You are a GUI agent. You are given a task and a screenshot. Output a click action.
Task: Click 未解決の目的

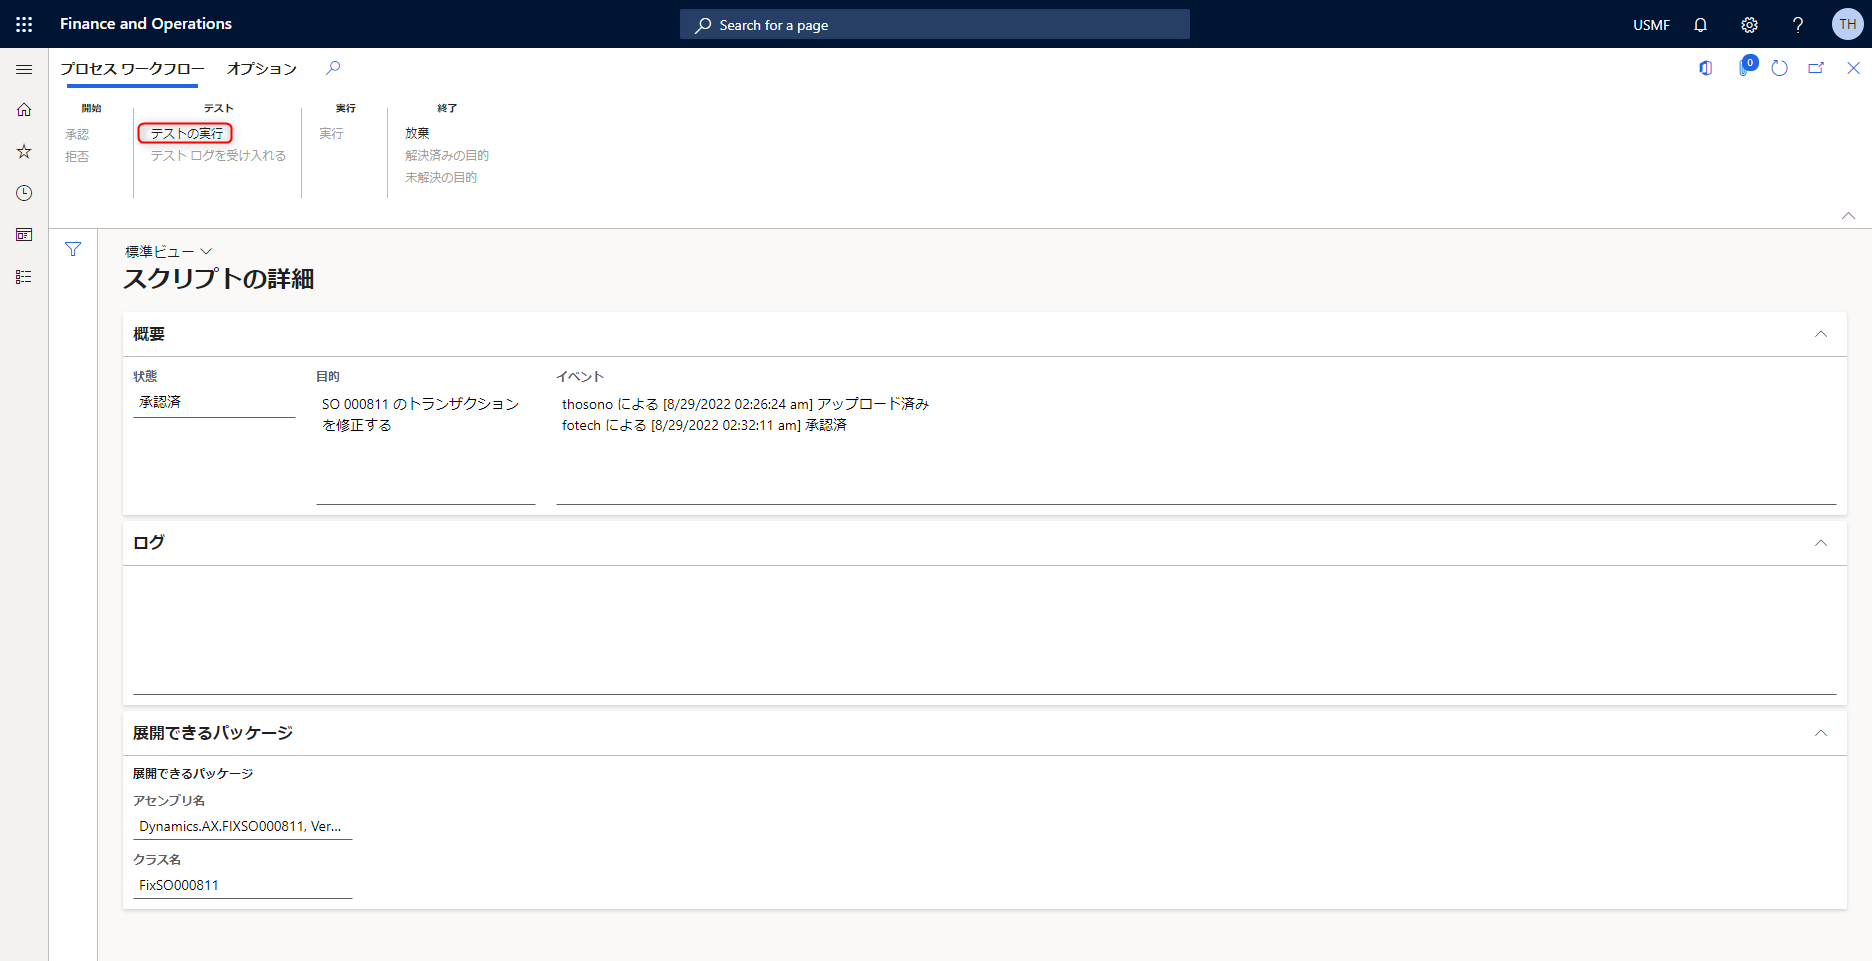[x=441, y=177]
